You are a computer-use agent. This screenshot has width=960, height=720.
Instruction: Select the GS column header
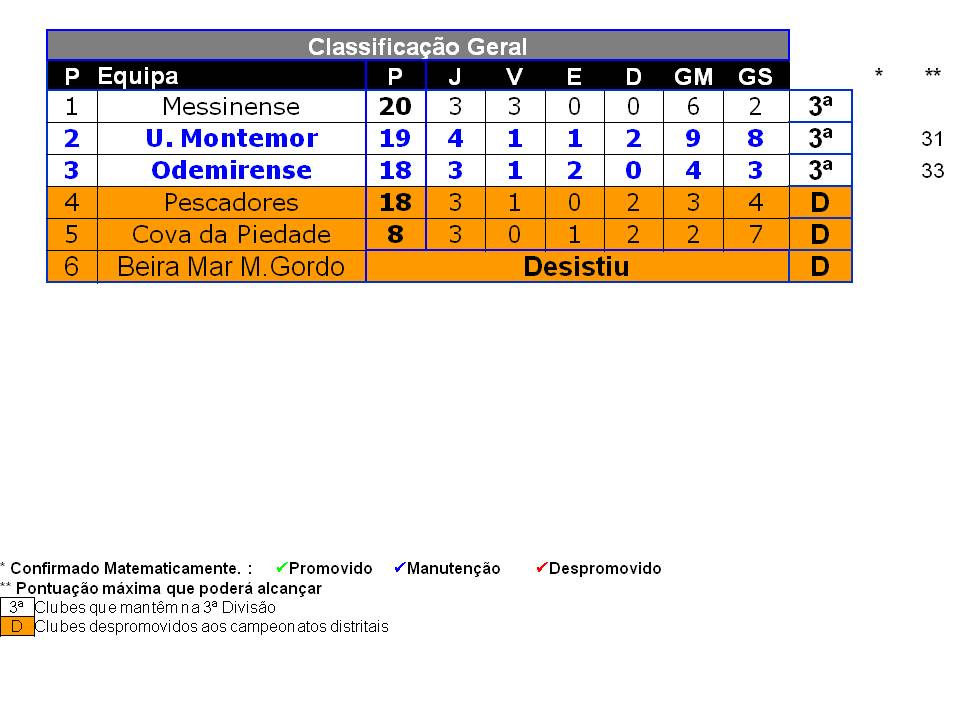tap(755, 76)
